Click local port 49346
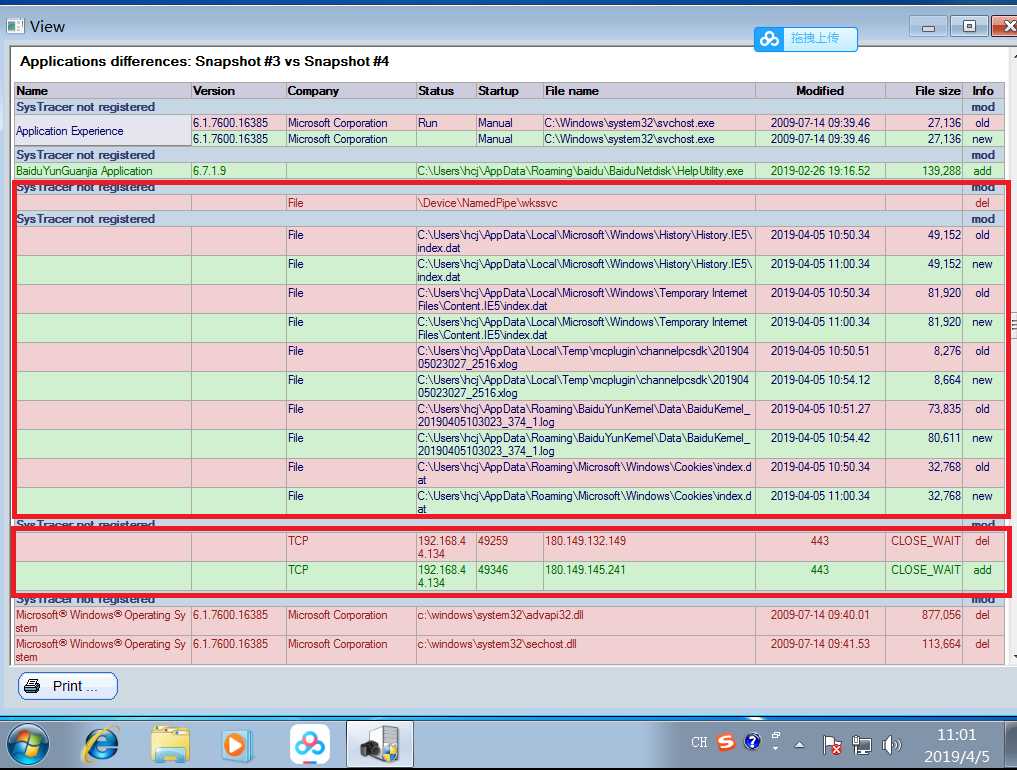Screen dimensions: 1017x770 click(x=493, y=570)
